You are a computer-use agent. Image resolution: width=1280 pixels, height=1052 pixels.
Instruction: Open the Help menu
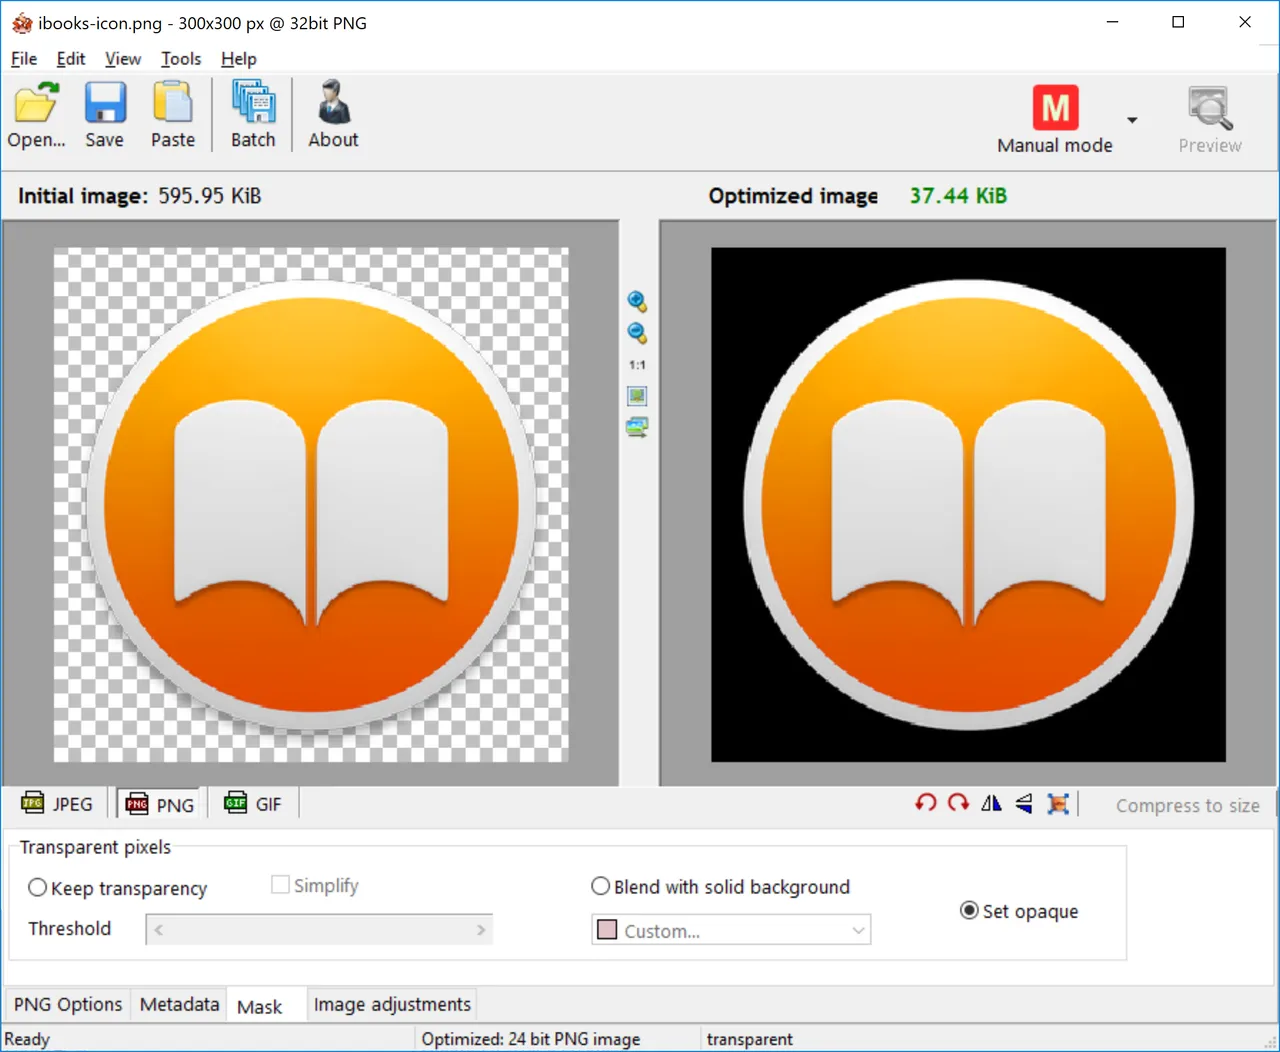[x=239, y=59]
